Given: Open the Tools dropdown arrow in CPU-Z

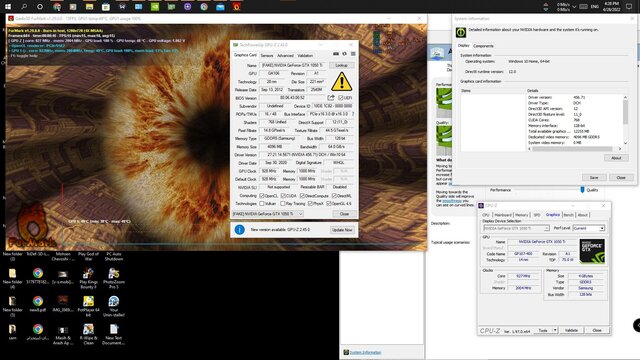Looking at the screenshot, I should (555, 330).
